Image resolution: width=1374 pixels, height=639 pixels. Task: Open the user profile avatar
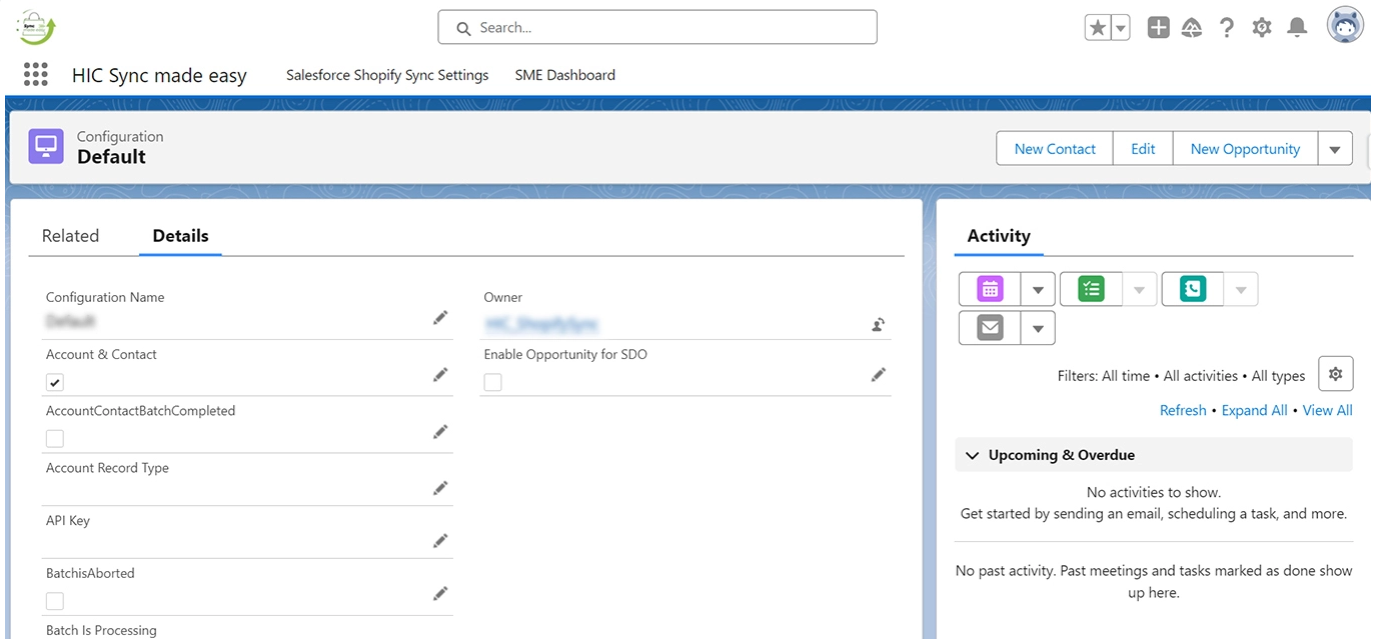(x=1345, y=26)
